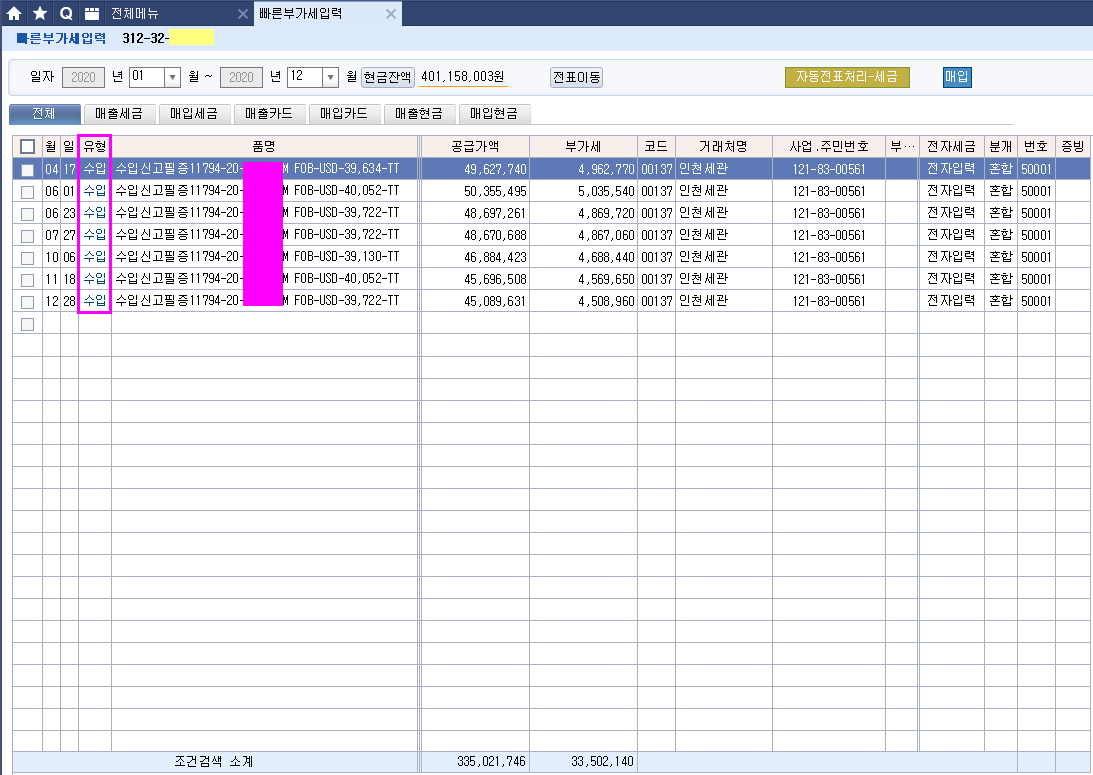Close the 빠른부가세입력 tab
This screenshot has height=775, width=1093.
tap(391, 14)
